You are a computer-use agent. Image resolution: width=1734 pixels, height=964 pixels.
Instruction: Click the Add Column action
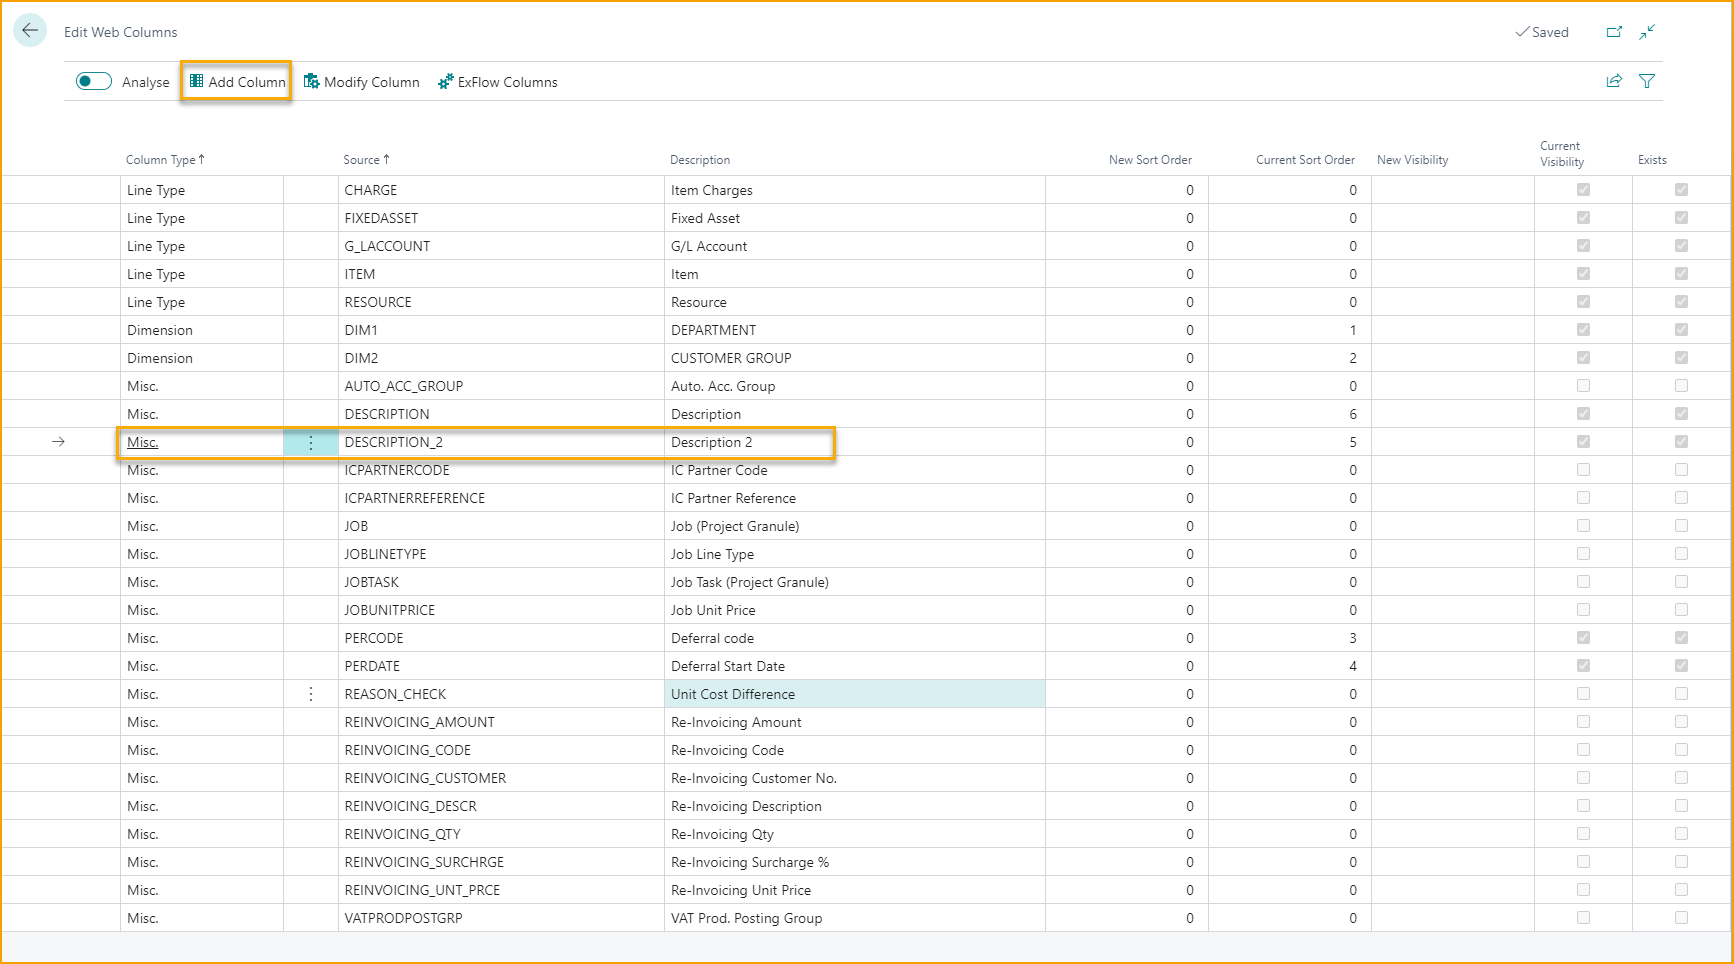coord(237,82)
